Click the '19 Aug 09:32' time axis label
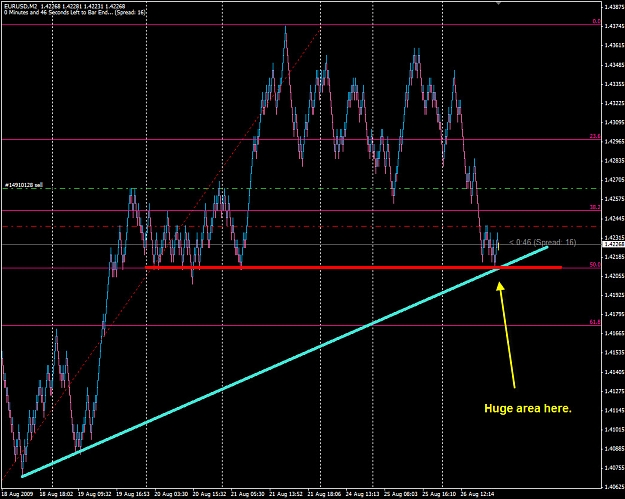Image resolution: width=625 pixels, height=499 pixels. click(94, 494)
